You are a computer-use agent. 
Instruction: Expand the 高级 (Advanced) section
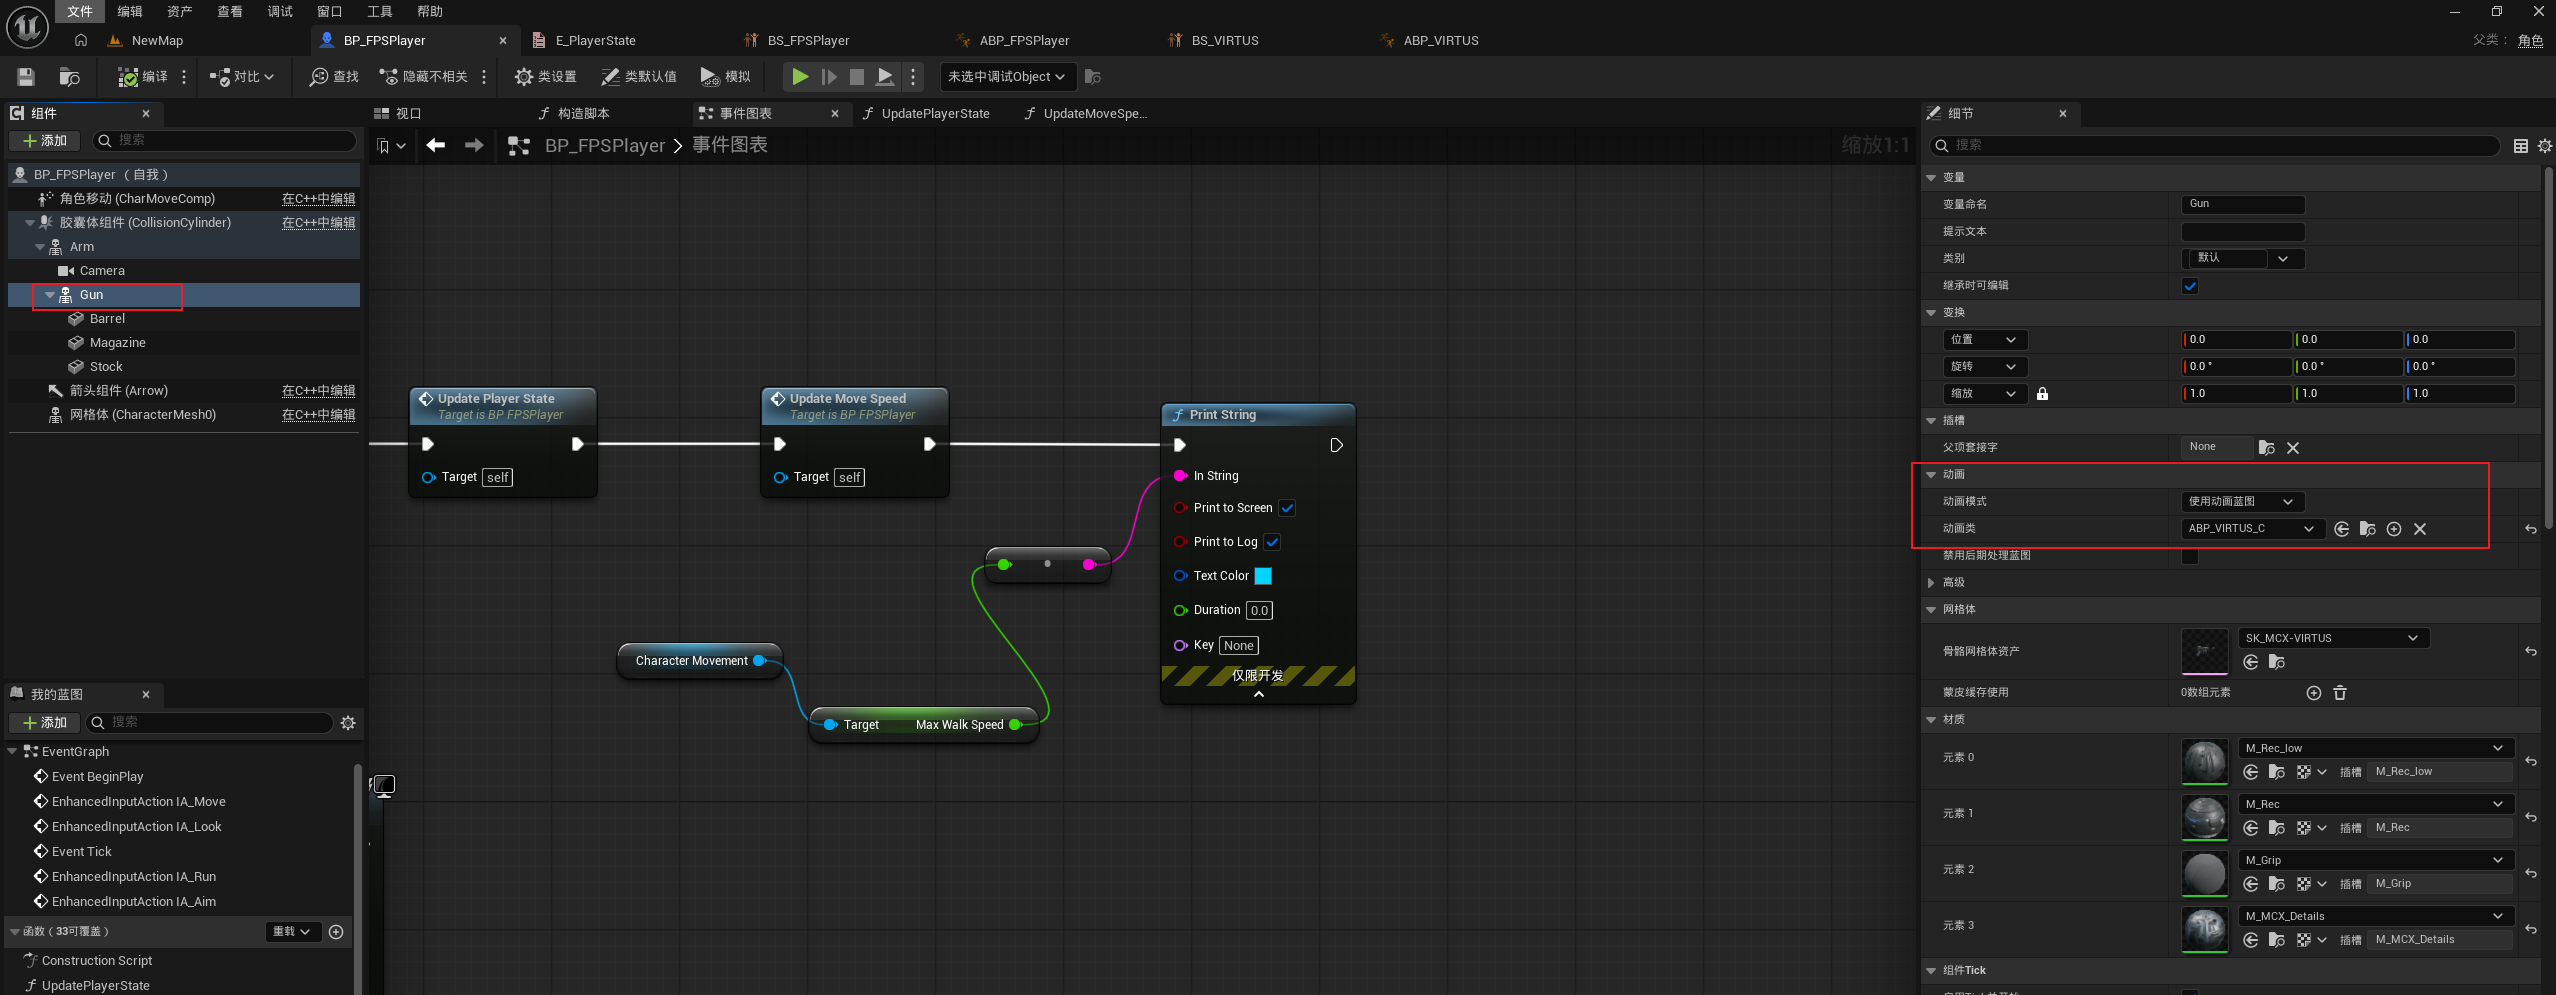pos(1931,583)
